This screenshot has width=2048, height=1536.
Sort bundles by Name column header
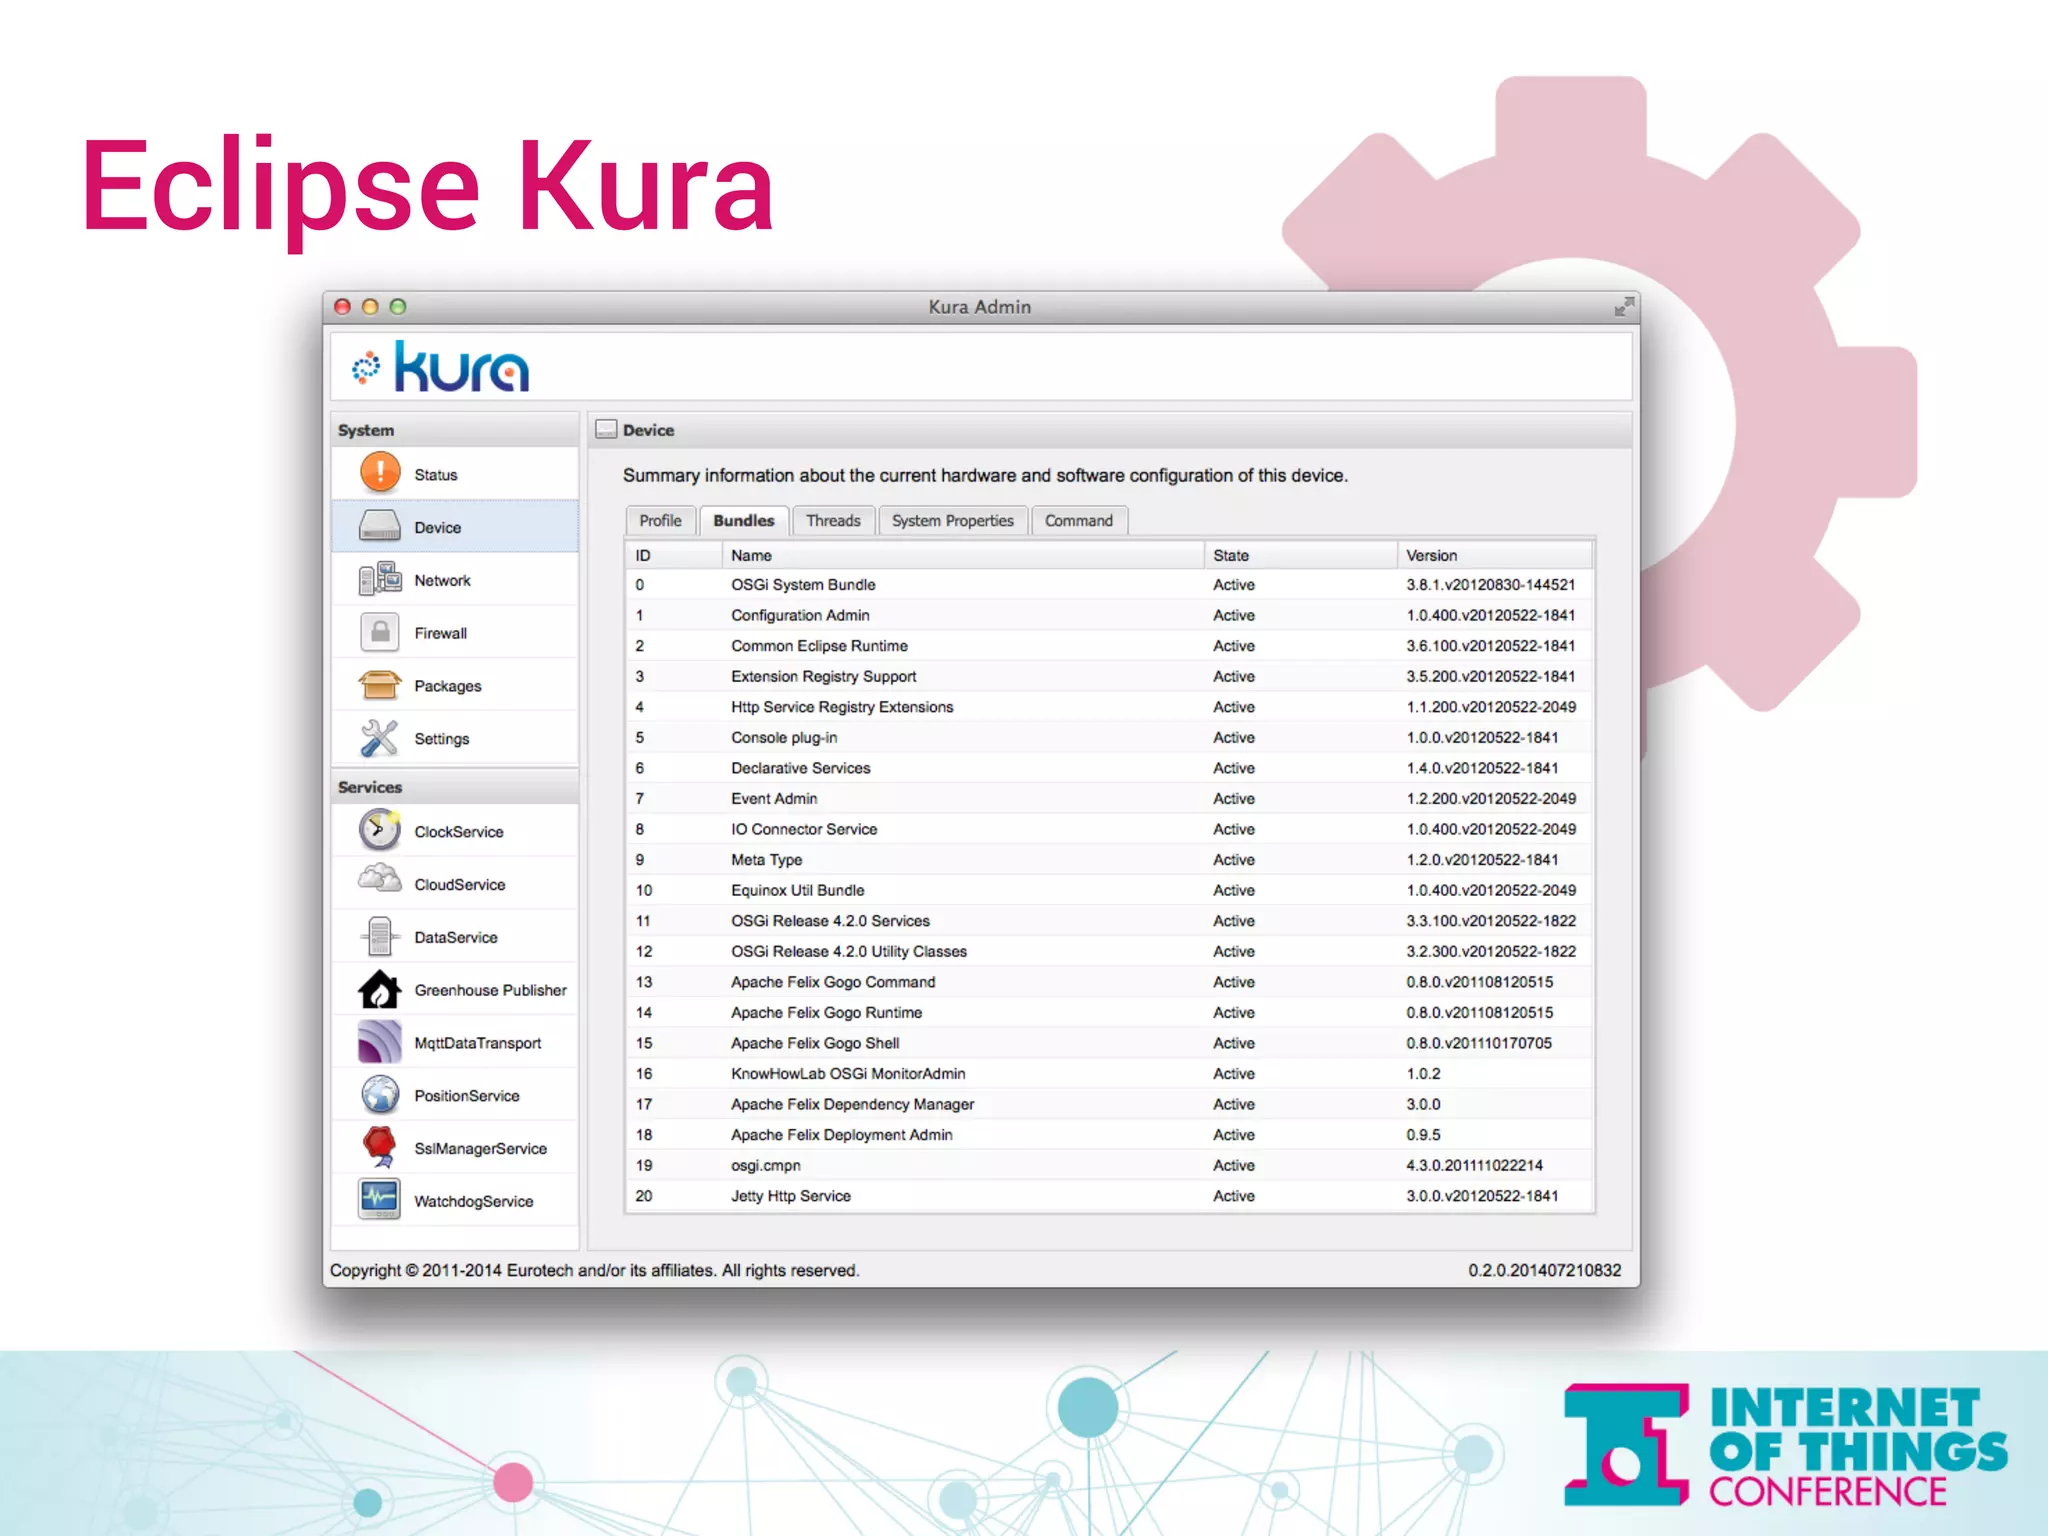[751, 555]
